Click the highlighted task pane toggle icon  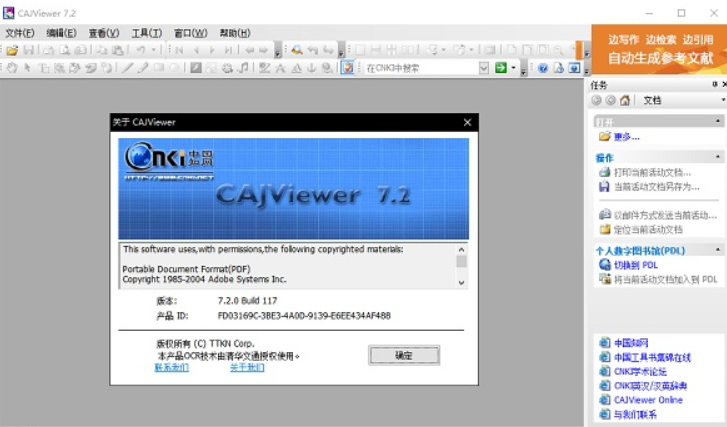click(347, 68)
